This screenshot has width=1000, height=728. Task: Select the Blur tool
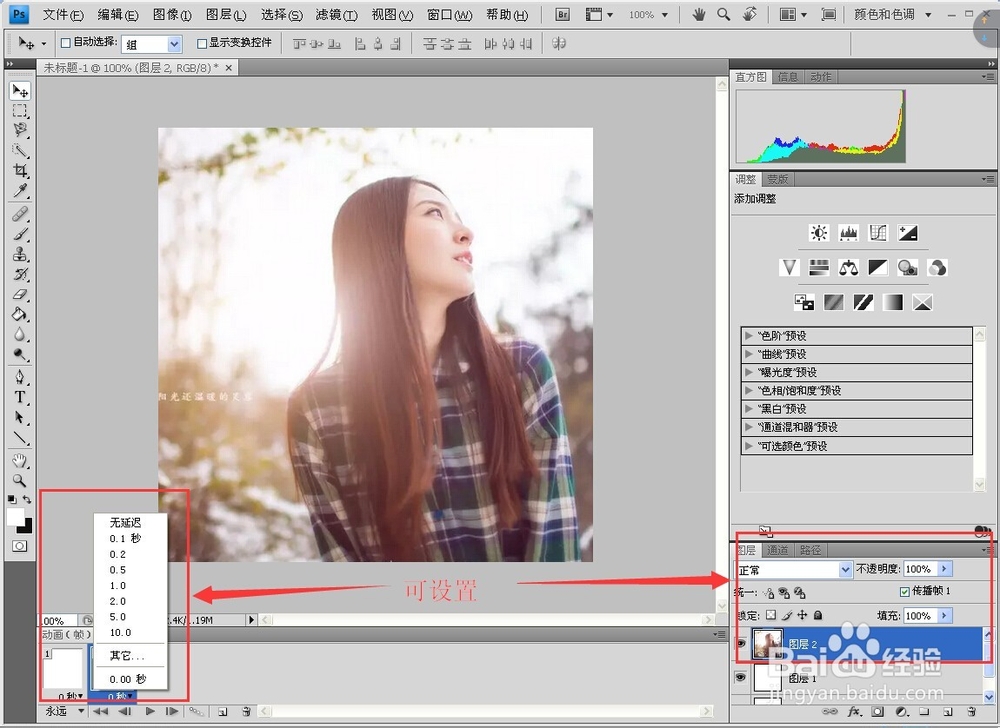point(20,334)
